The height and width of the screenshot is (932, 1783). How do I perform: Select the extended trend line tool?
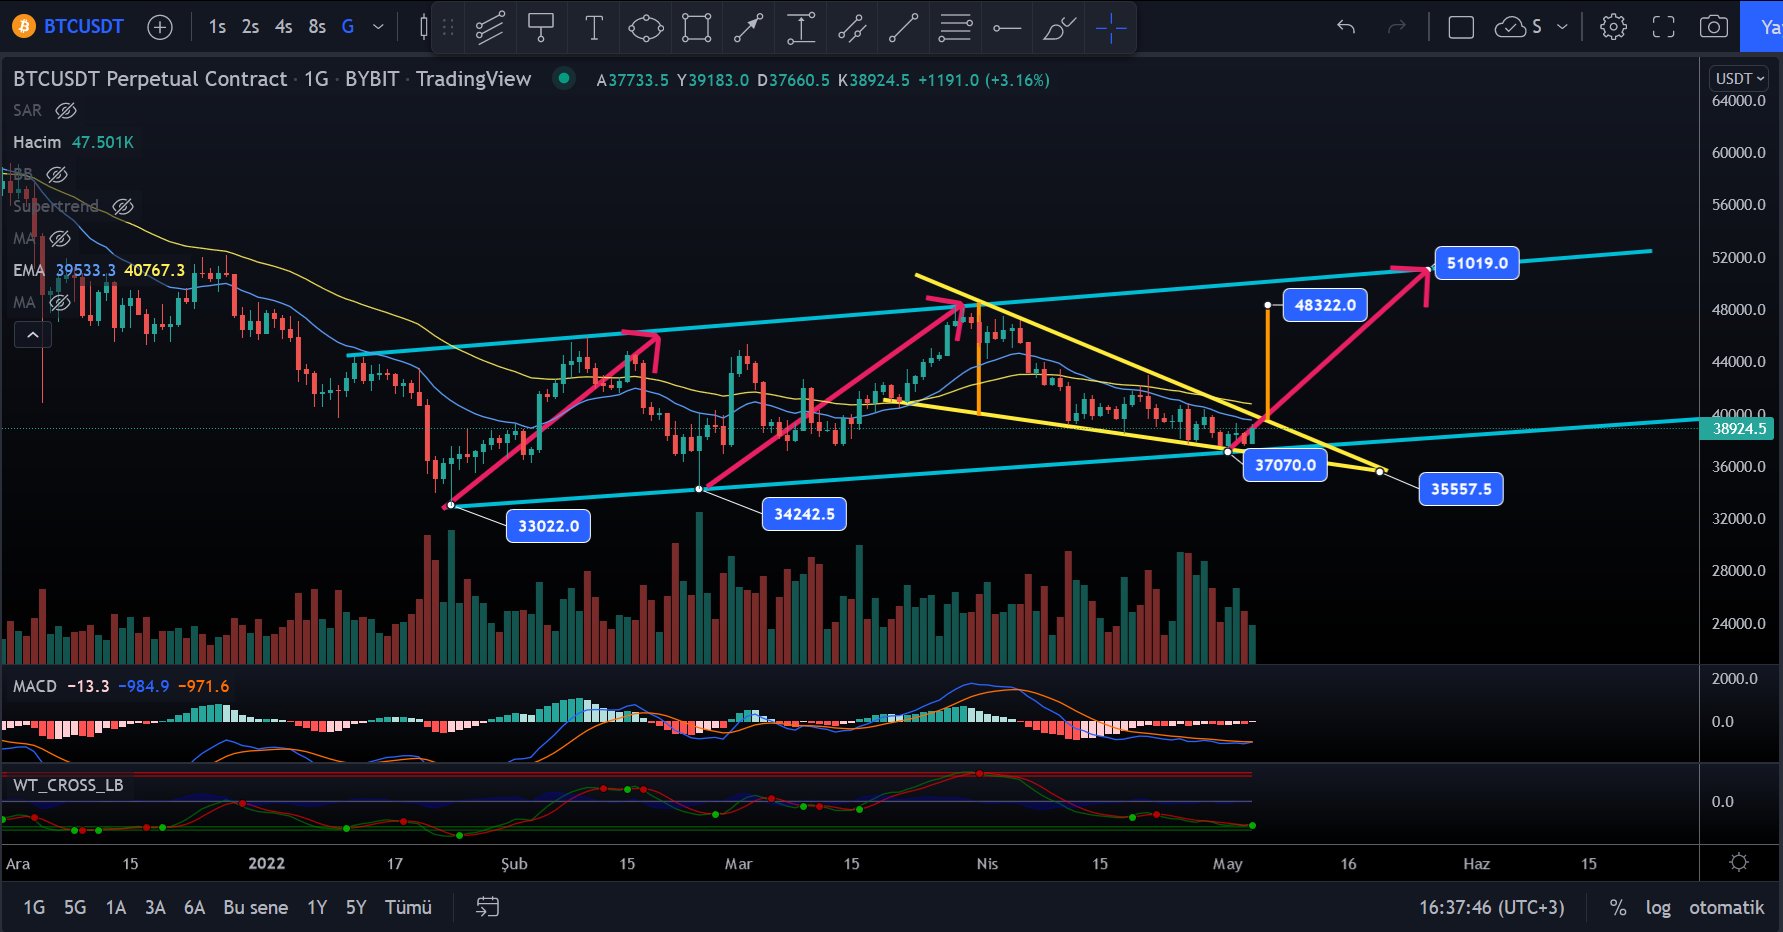click(852, 28)
